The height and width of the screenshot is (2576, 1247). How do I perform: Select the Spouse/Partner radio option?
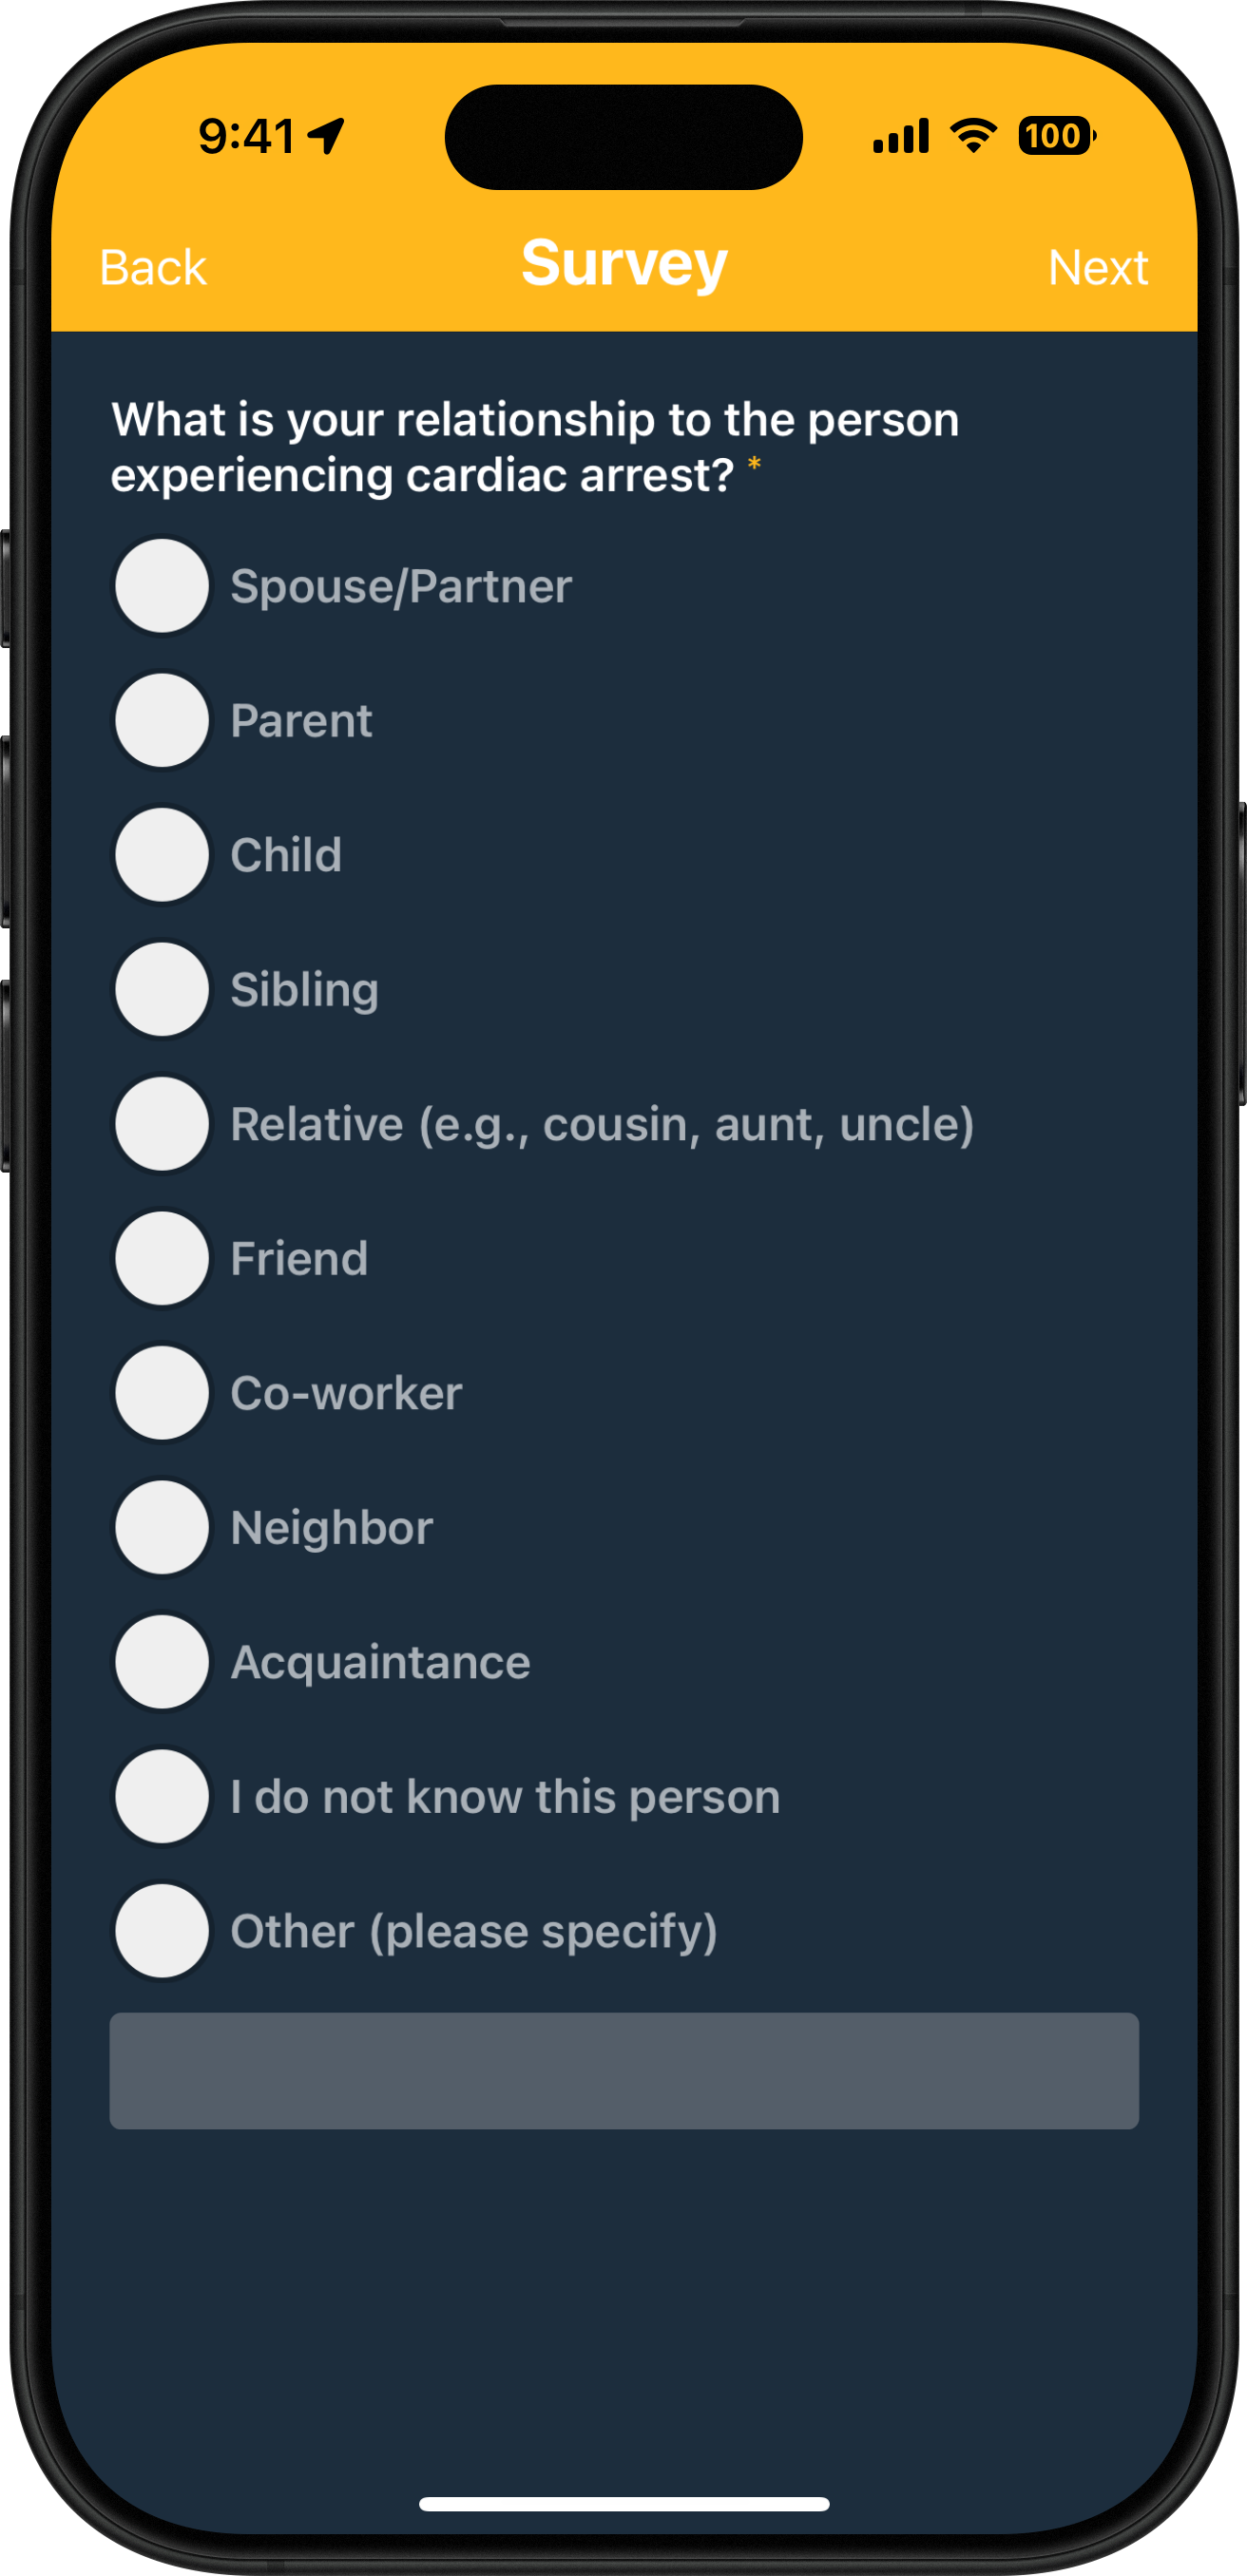pyautogui.click(x=162, y=586)
